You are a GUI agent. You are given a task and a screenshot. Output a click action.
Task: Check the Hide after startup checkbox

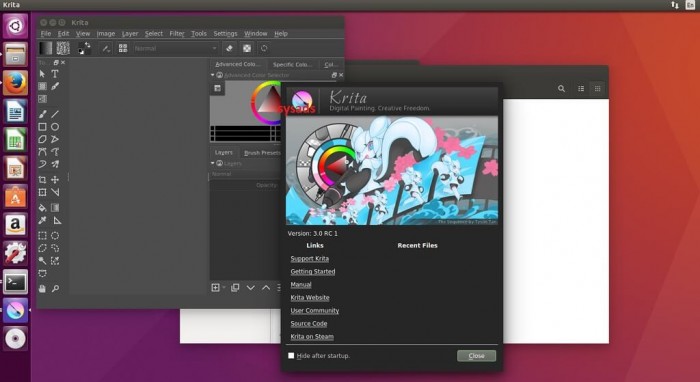pyautogui.click(x=291, y=356)
